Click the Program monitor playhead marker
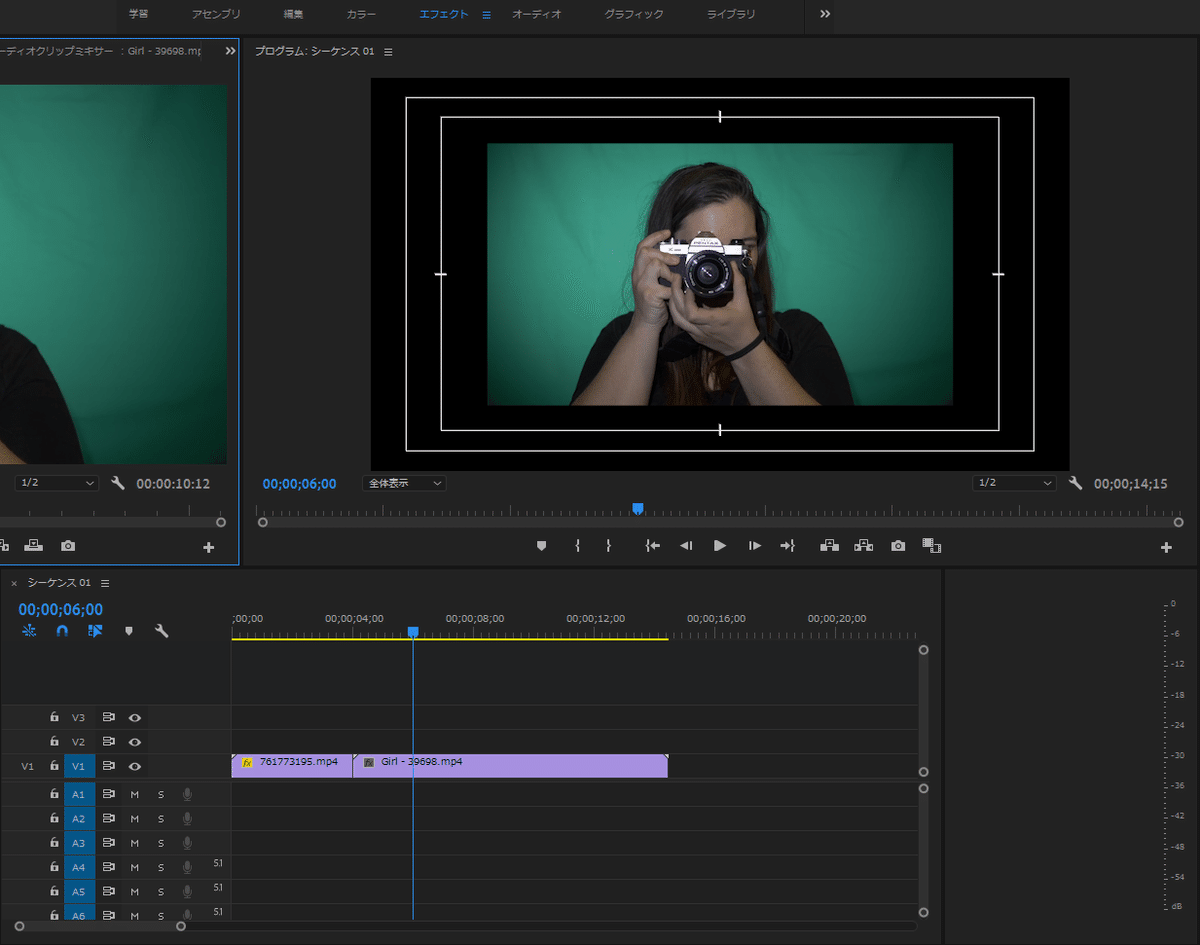Screen dimensions: 1200x945 coord(637,509)
